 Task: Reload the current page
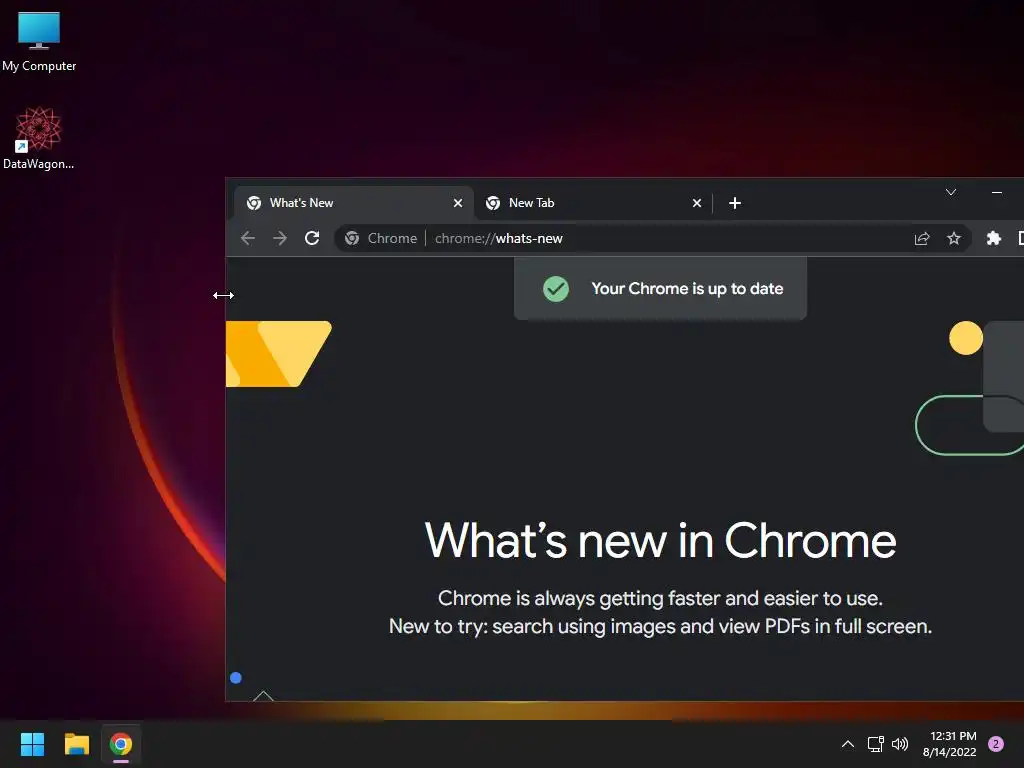312,238
